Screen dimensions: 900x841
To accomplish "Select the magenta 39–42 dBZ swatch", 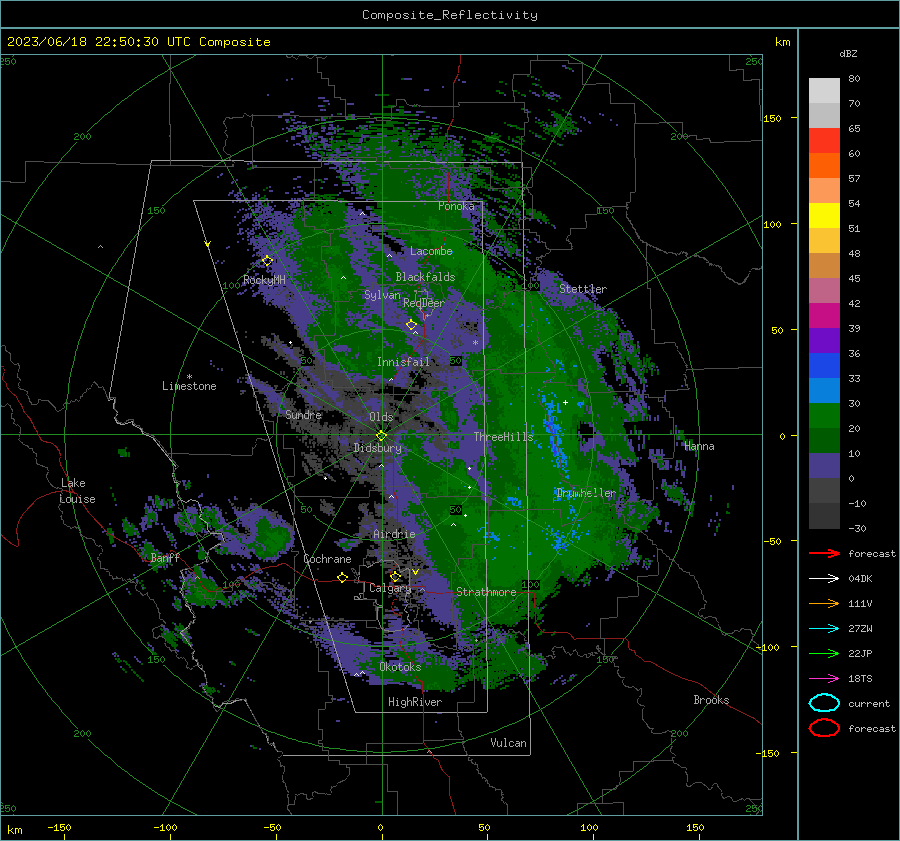I will click(x=824, y=316).
